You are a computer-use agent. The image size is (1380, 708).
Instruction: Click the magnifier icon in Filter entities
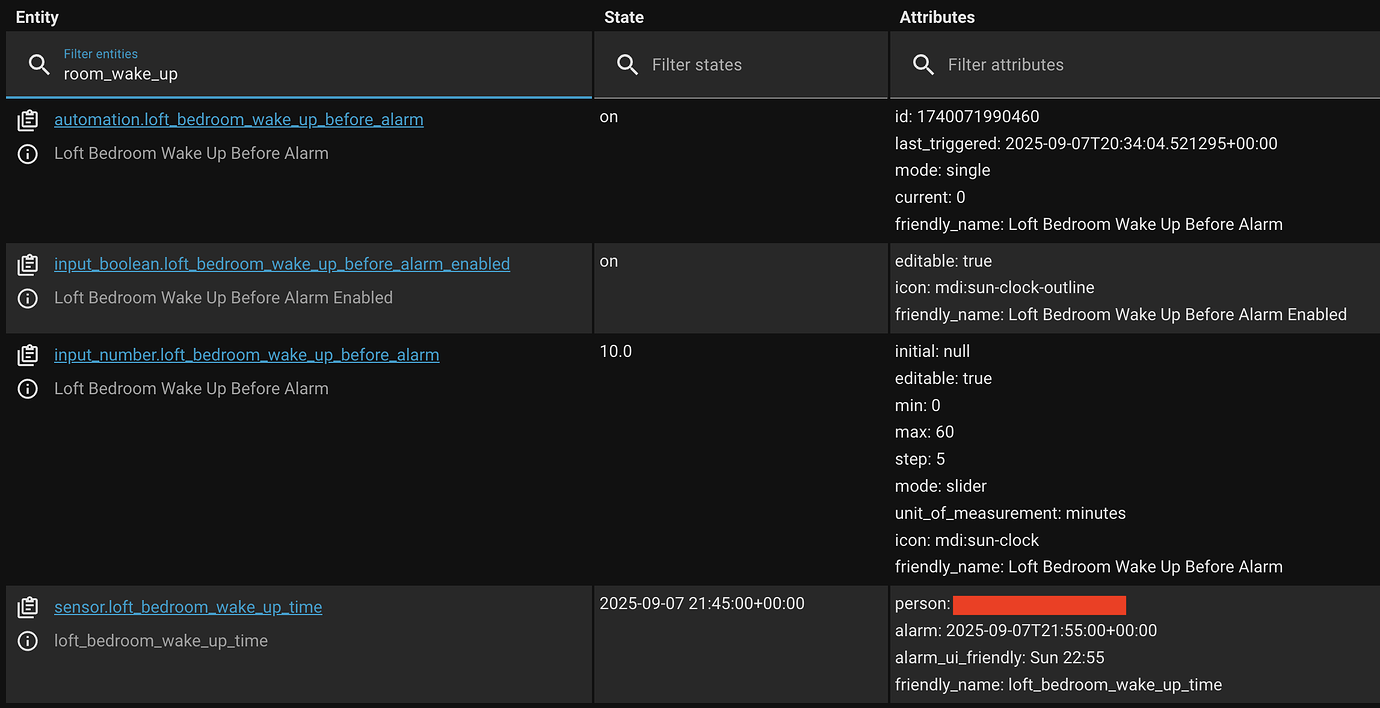(x=39, y=64)
